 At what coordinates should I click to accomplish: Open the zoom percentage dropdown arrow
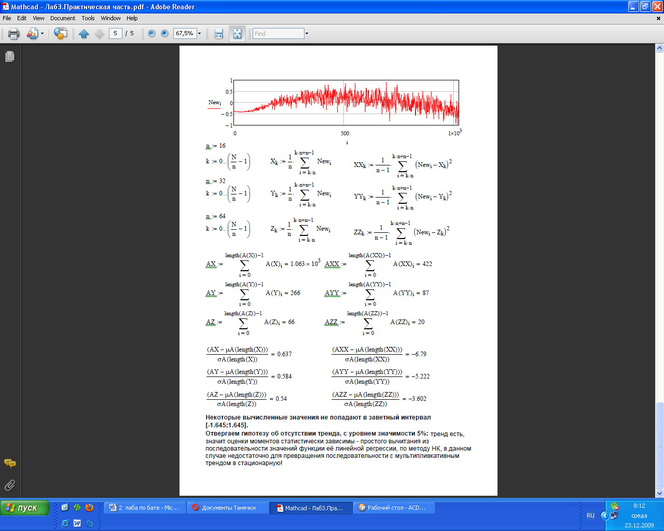199,33
